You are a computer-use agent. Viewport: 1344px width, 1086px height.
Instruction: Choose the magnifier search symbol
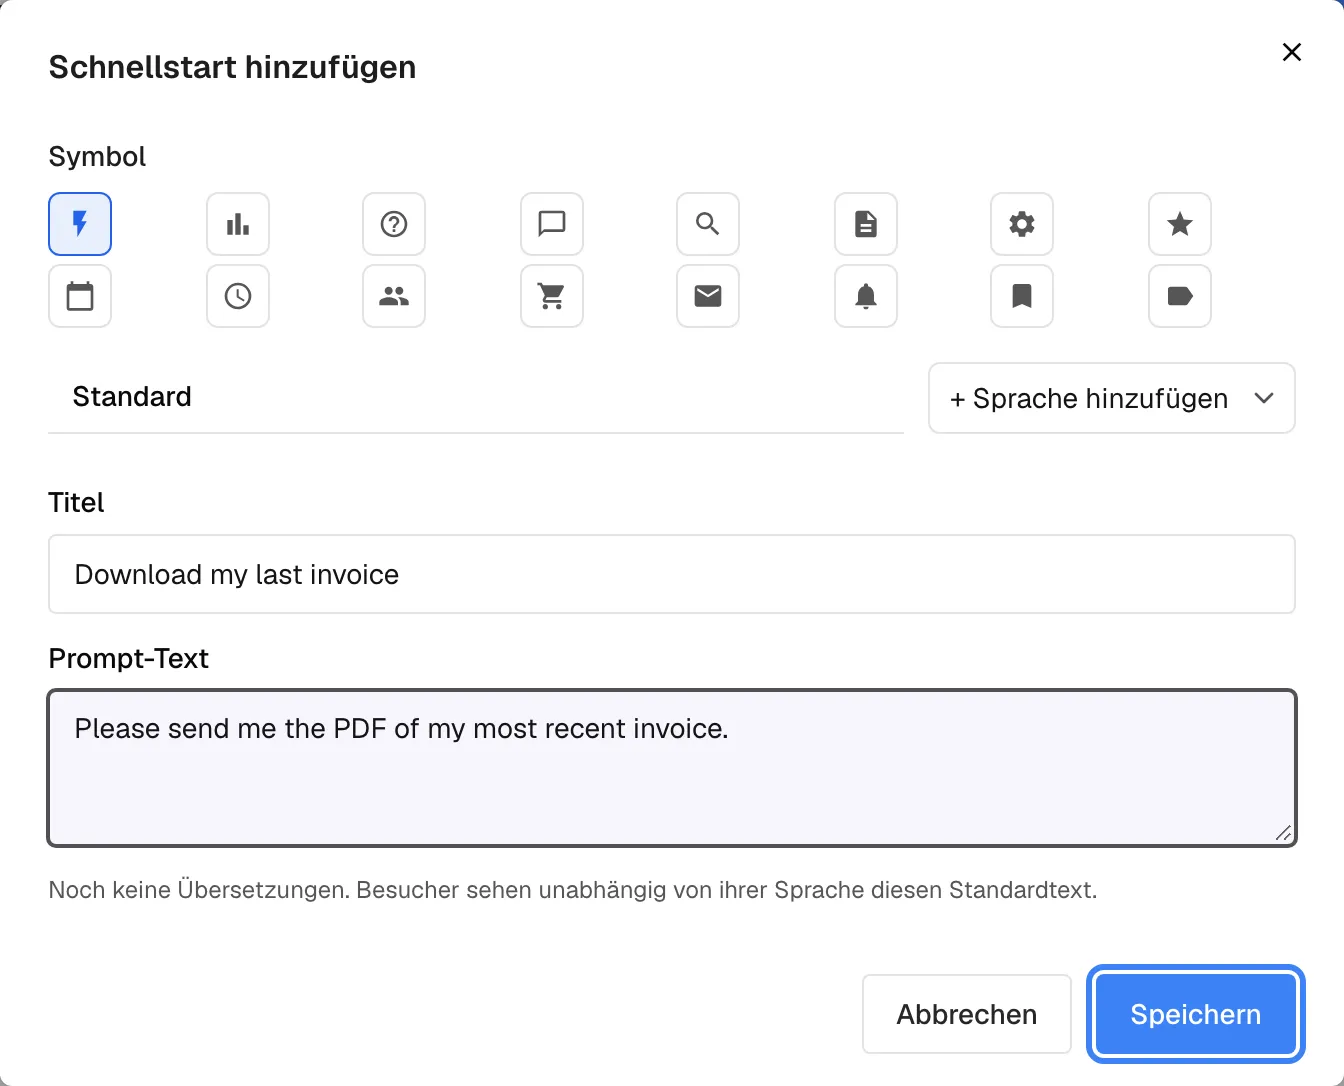(708, 224)
